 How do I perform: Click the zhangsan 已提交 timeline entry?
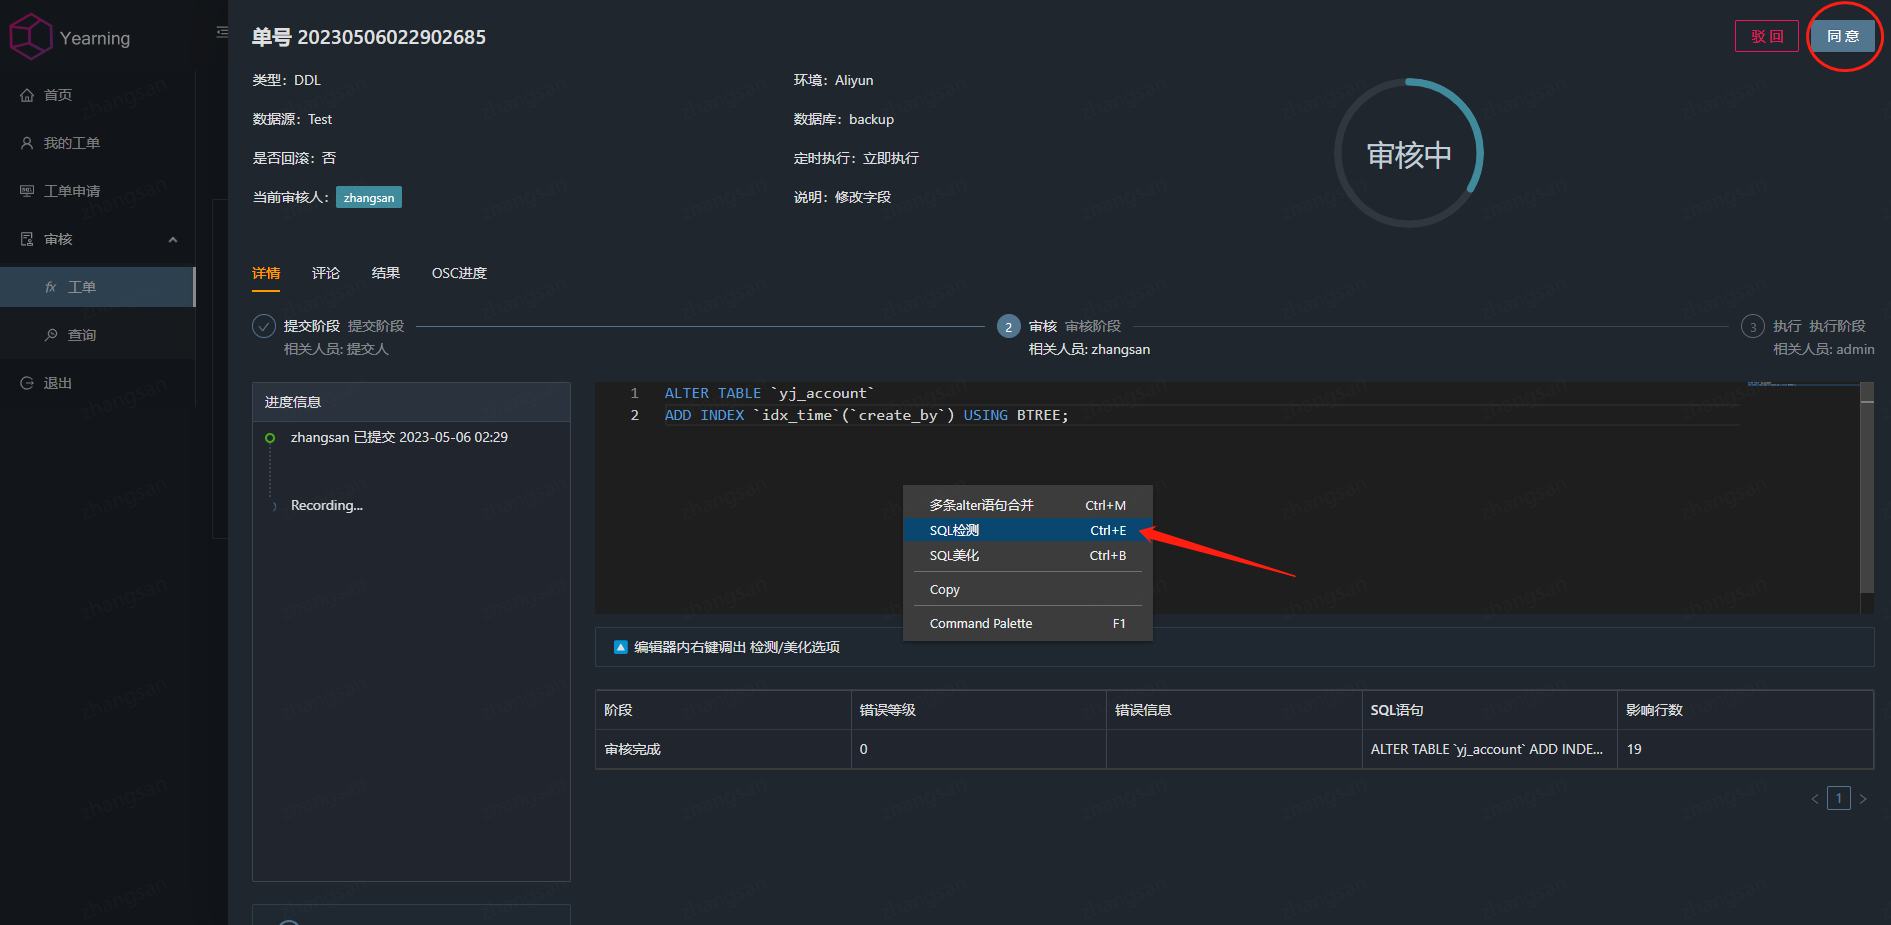[x=399, y=437]
